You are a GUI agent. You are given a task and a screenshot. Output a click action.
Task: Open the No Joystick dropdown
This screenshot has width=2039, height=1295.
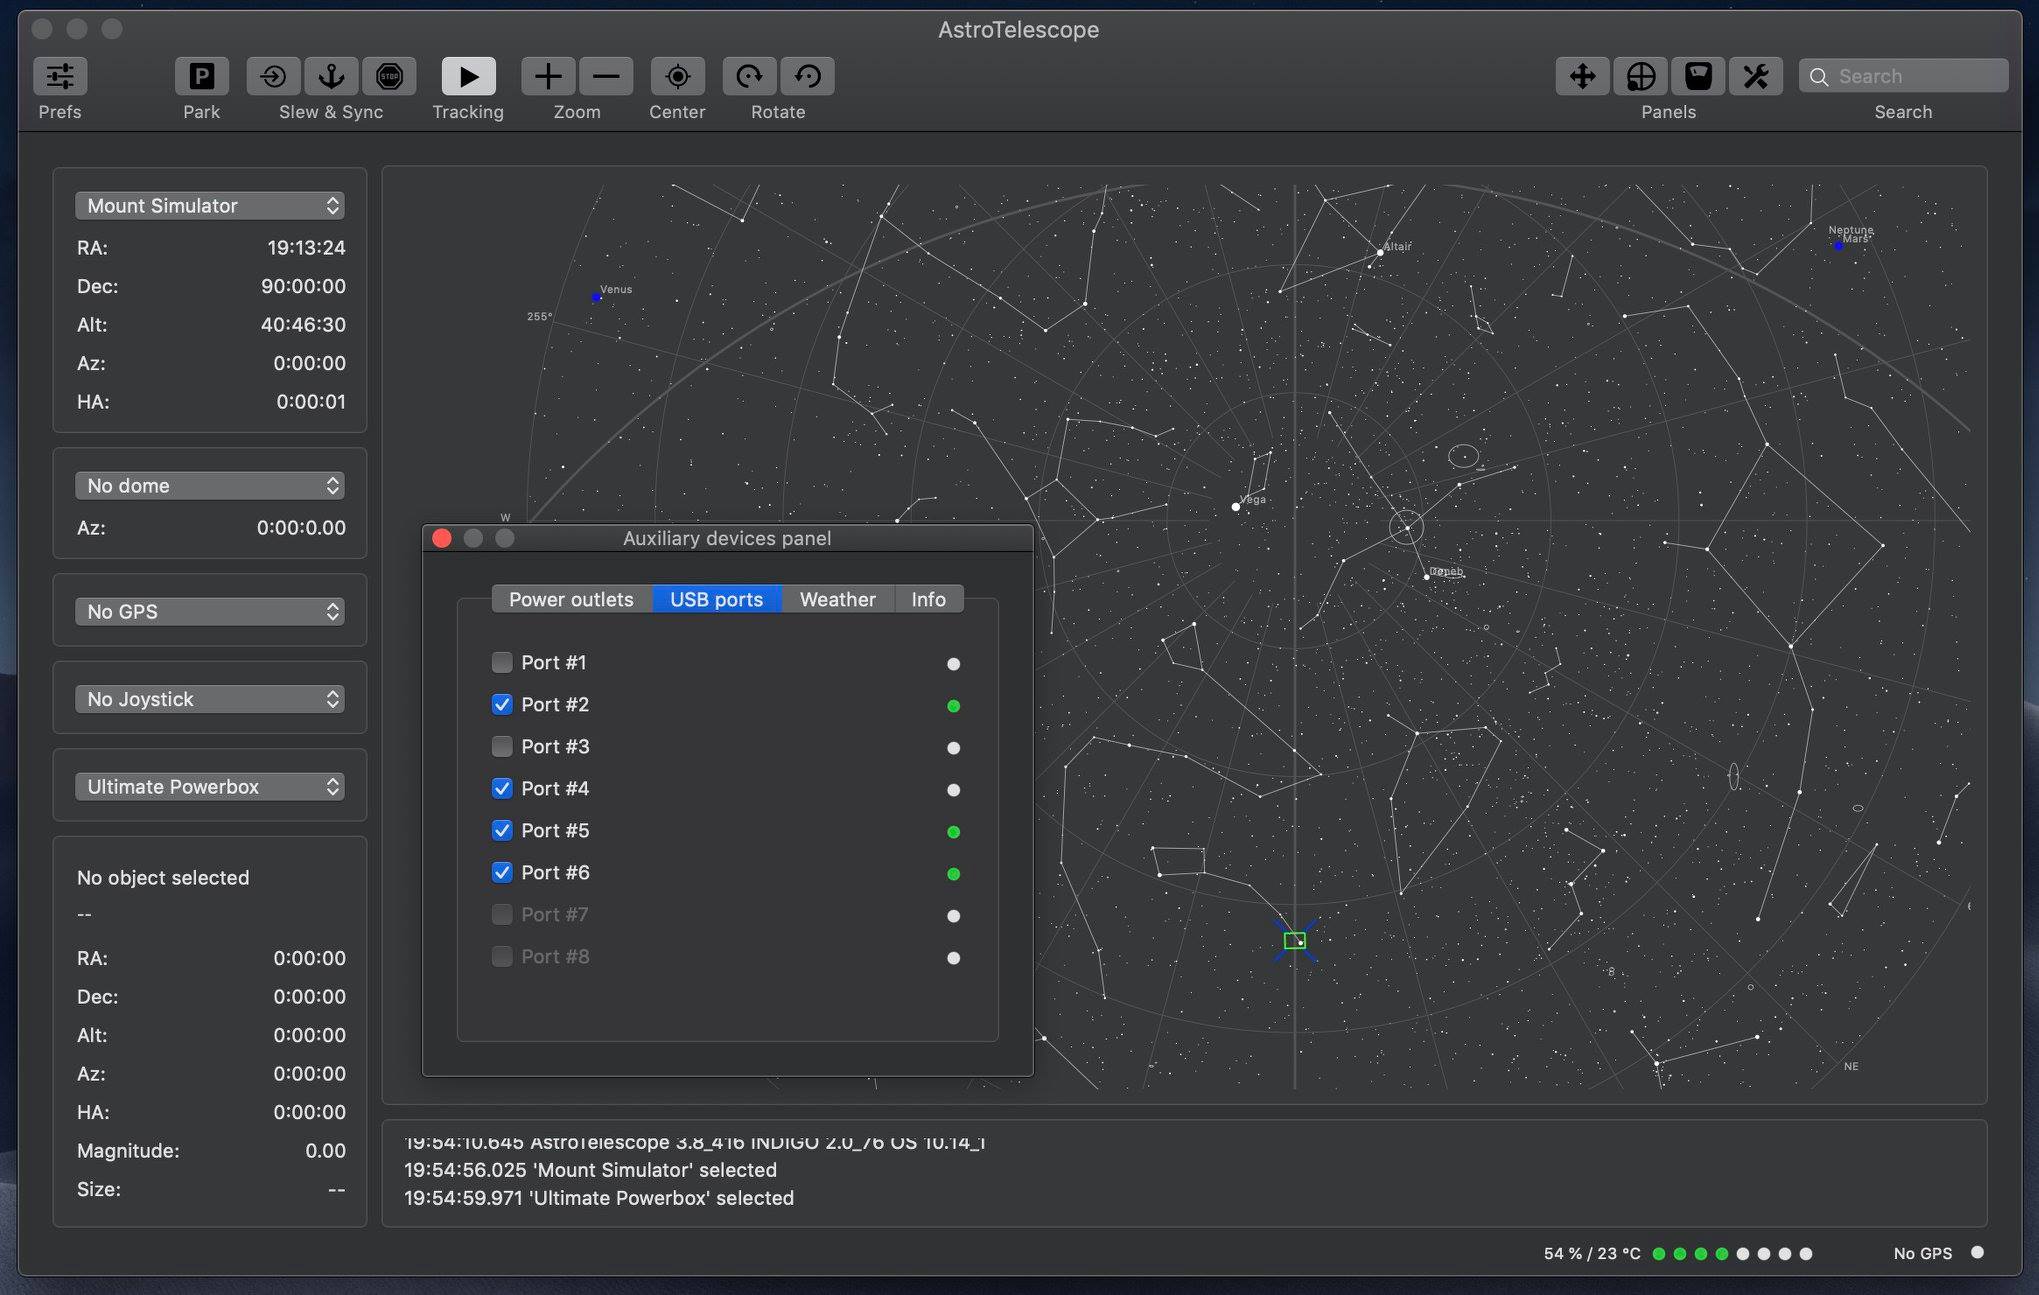[x=210, y=699]
